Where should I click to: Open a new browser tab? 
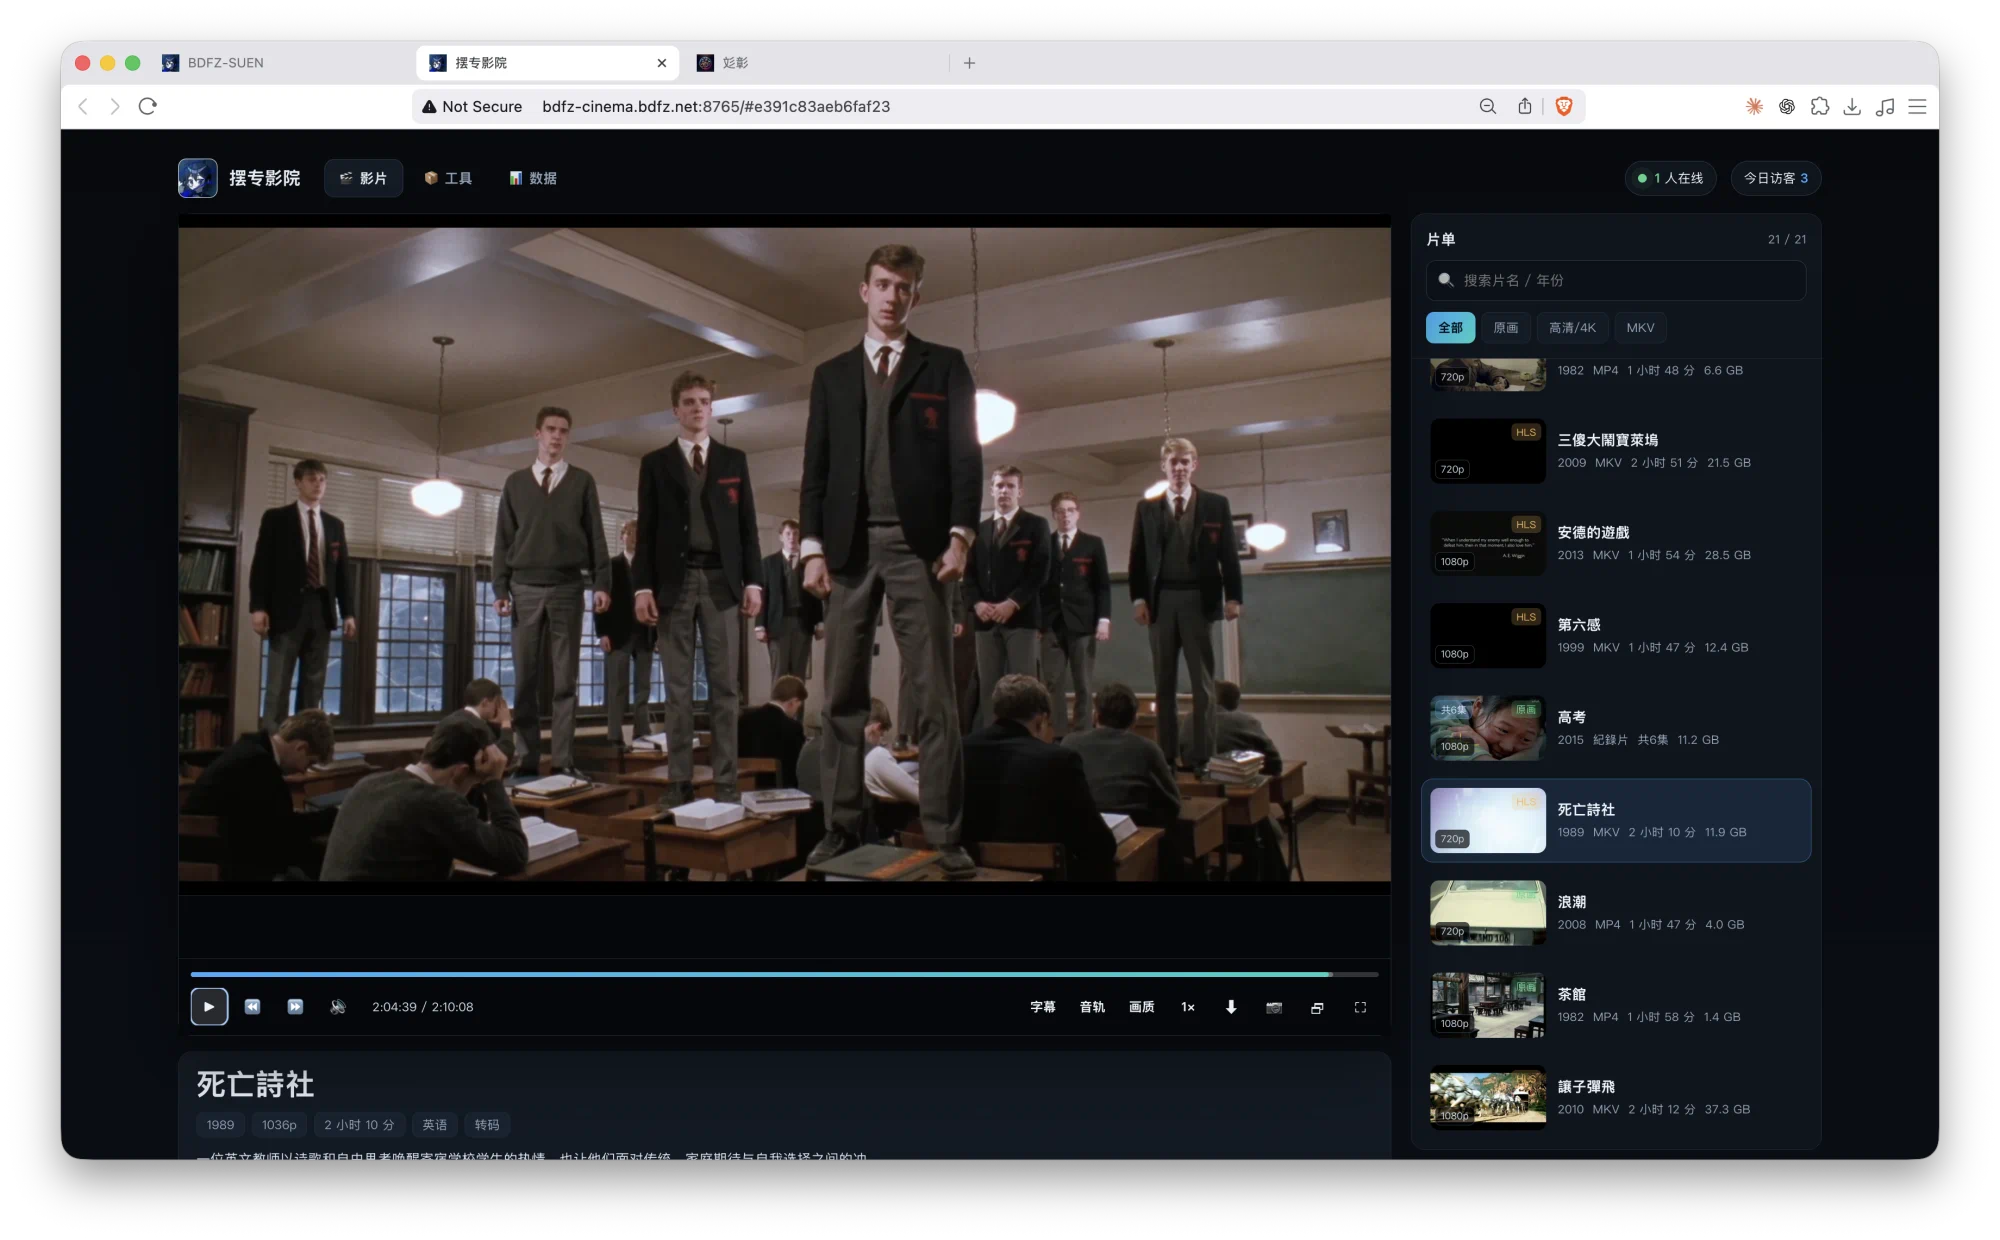pyautogui.click(x=969, y=63)
